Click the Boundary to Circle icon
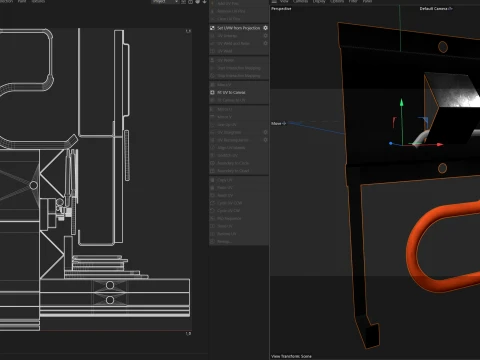The height and width of the screenshot is (360, 480). 212,163
